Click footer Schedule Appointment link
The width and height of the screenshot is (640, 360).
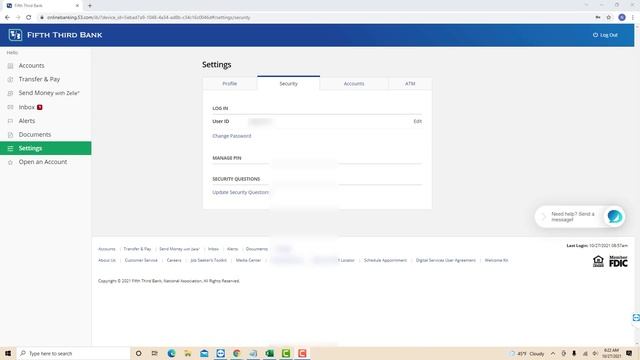click(385, 260)
